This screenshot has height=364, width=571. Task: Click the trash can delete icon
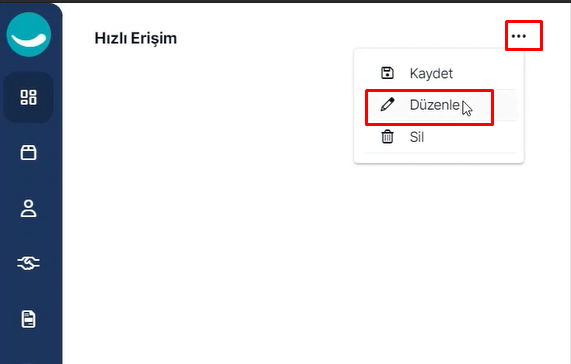tap(387, 136)
